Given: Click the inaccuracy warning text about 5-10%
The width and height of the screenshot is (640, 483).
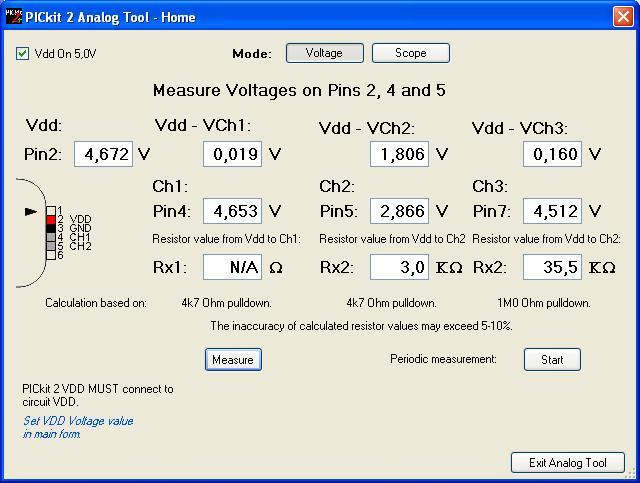Looking at the screenshot, I should (362, 326).
